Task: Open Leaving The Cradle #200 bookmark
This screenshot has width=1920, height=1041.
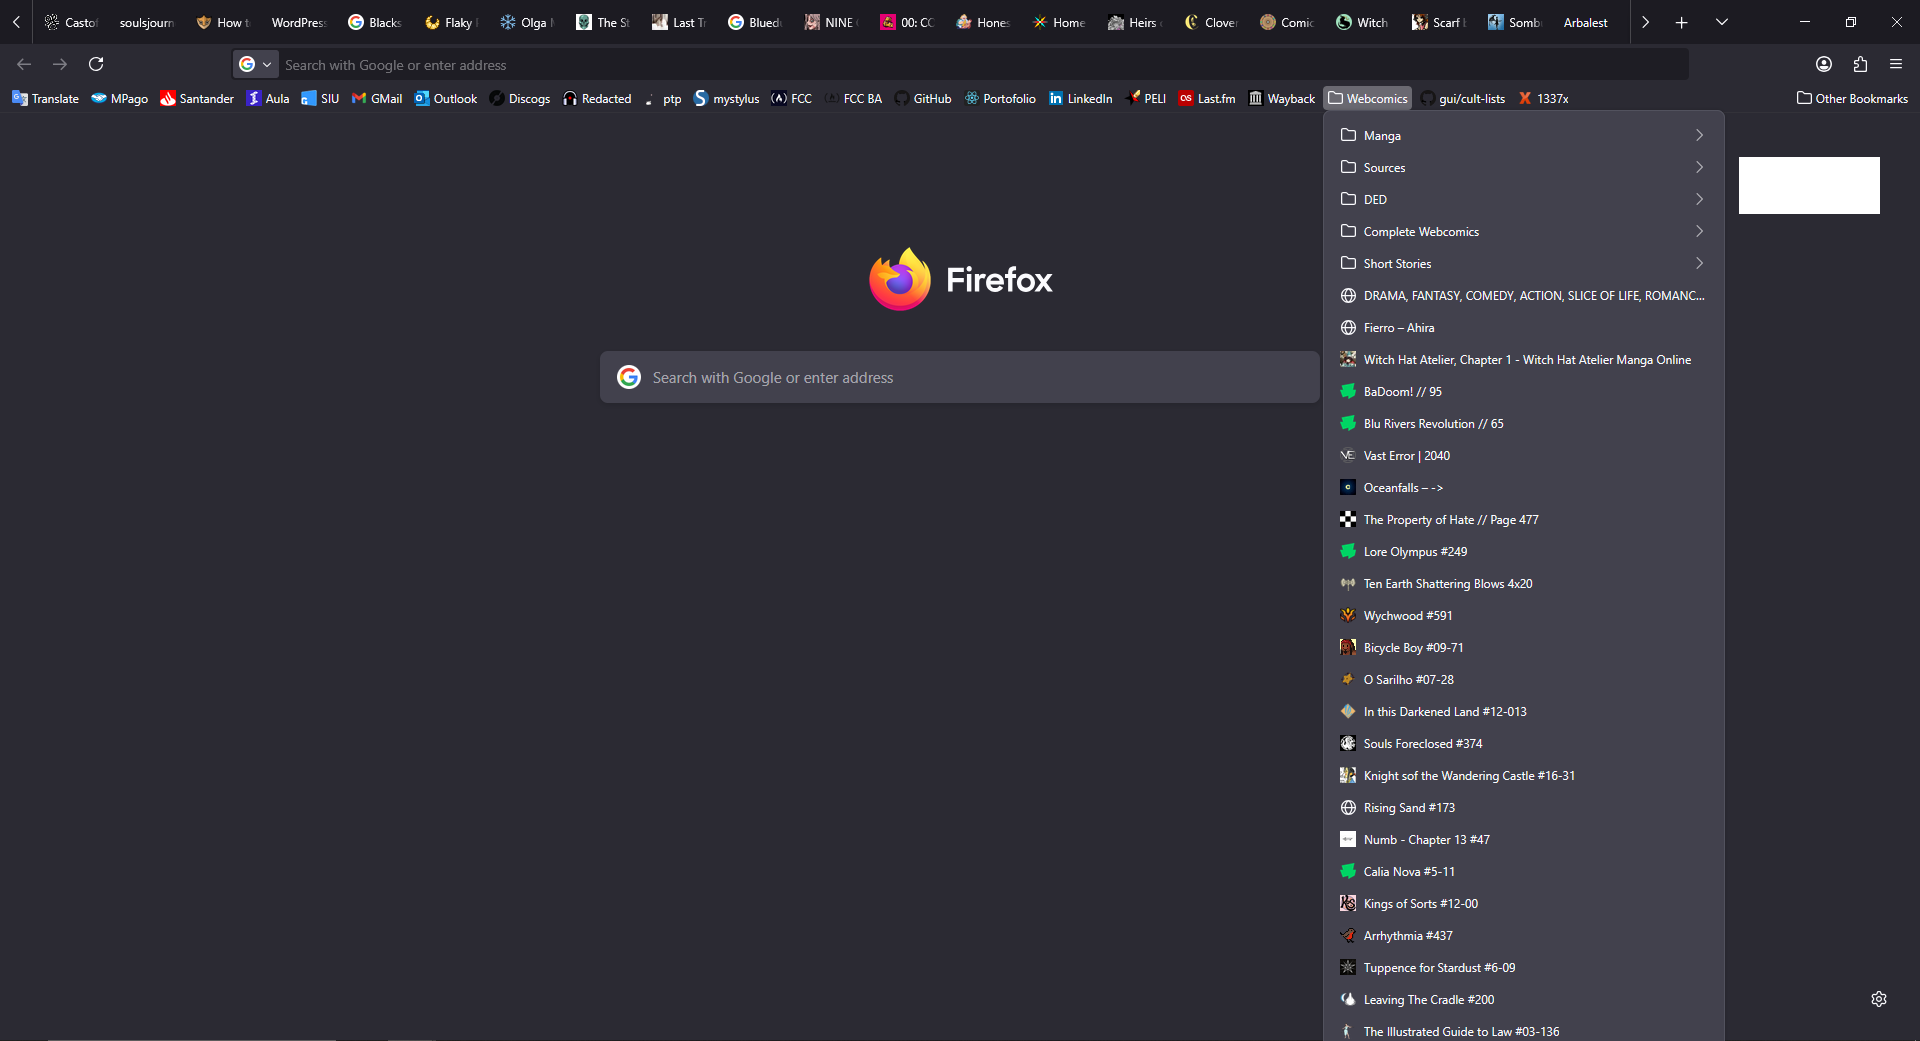Action: click(1524, 999)
